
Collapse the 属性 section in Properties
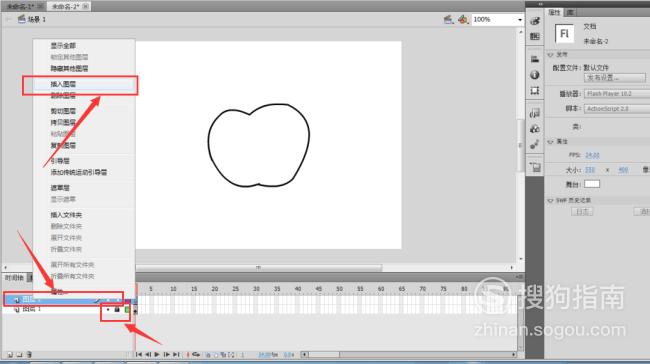551,142
